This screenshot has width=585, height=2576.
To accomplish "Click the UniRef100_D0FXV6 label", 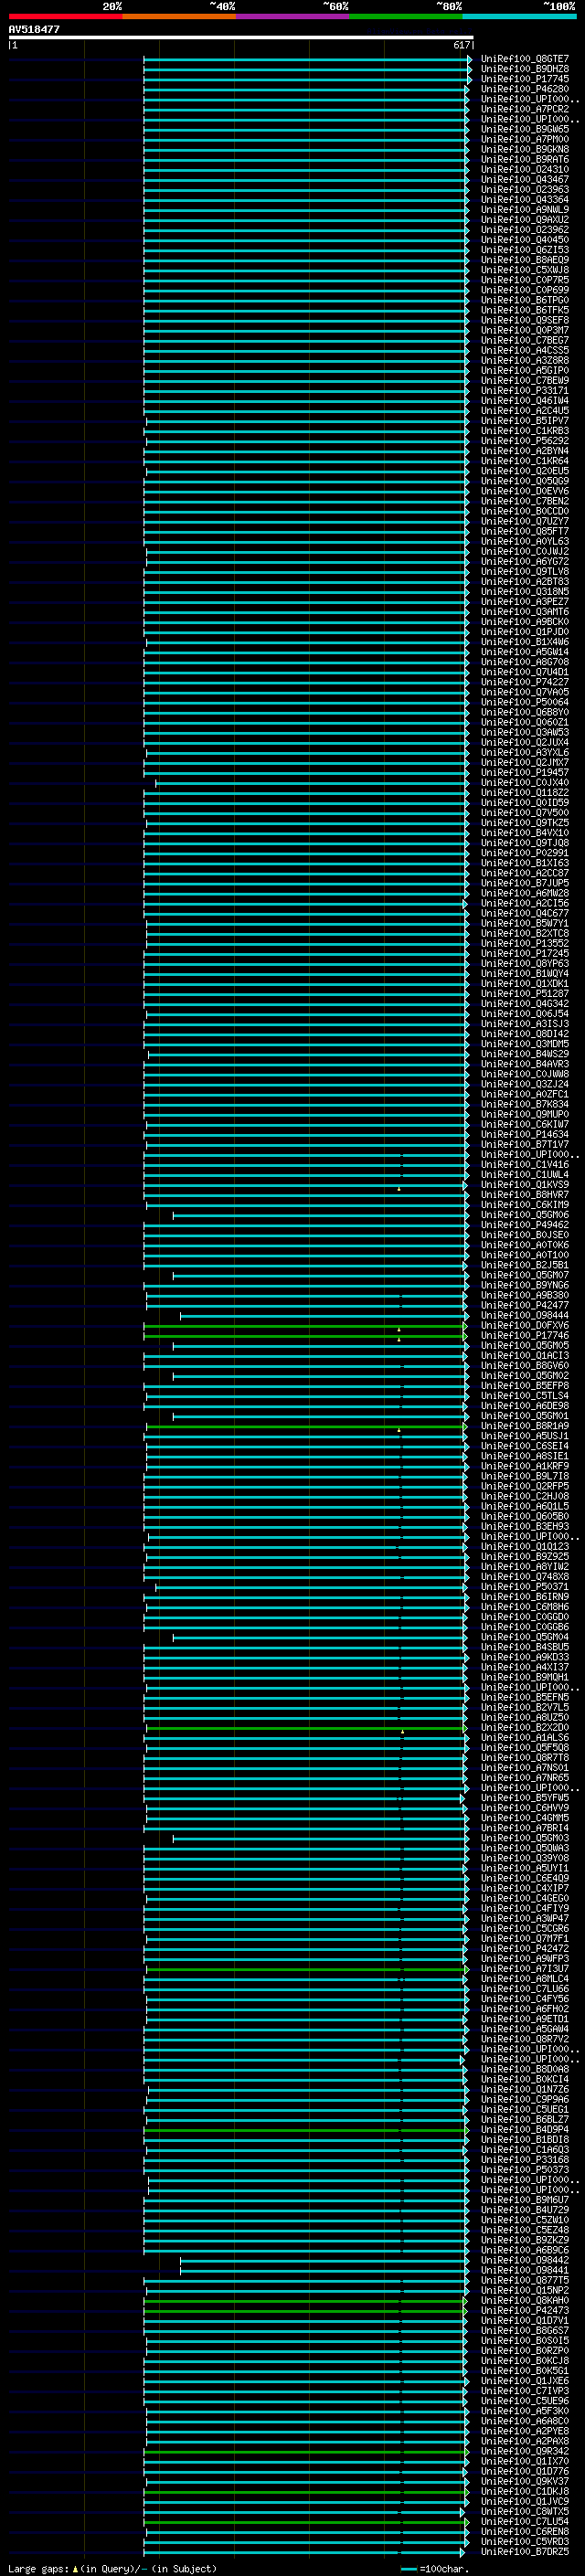I will pos(524,1326).
